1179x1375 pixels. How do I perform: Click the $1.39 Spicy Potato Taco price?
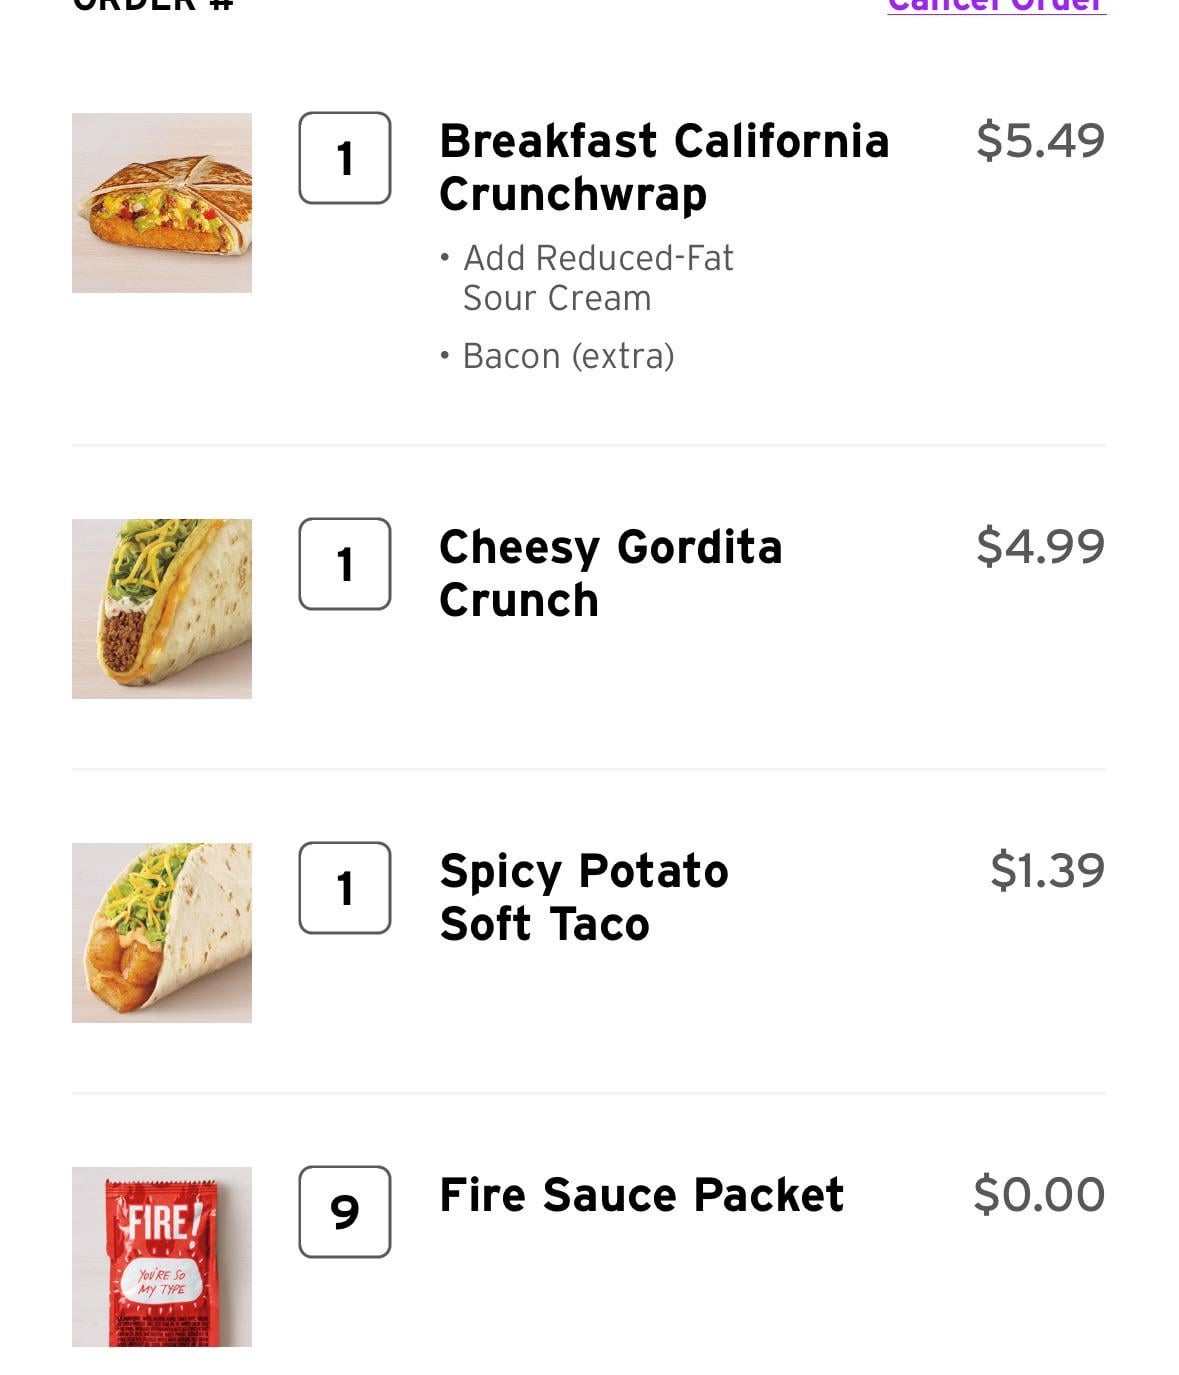(x=1047, y=870)
